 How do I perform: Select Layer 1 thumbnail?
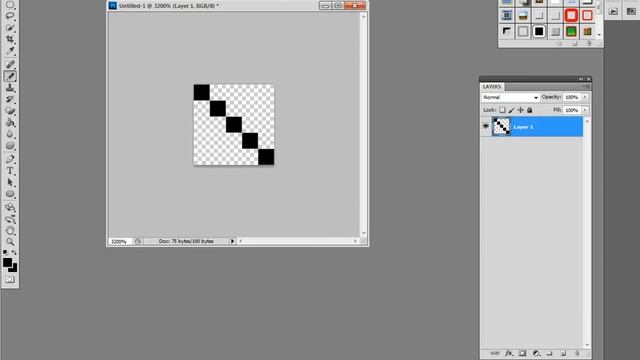click(501, 126)
